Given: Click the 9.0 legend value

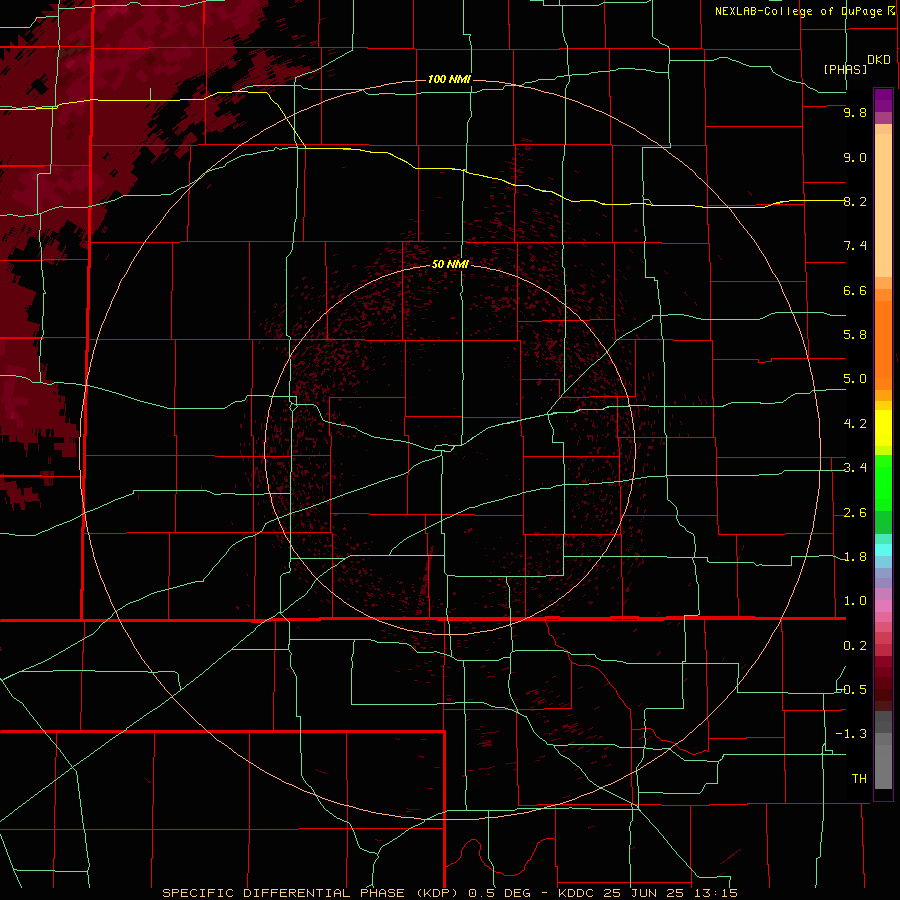Looking at the screenshot, I should [x=855, y=157].
